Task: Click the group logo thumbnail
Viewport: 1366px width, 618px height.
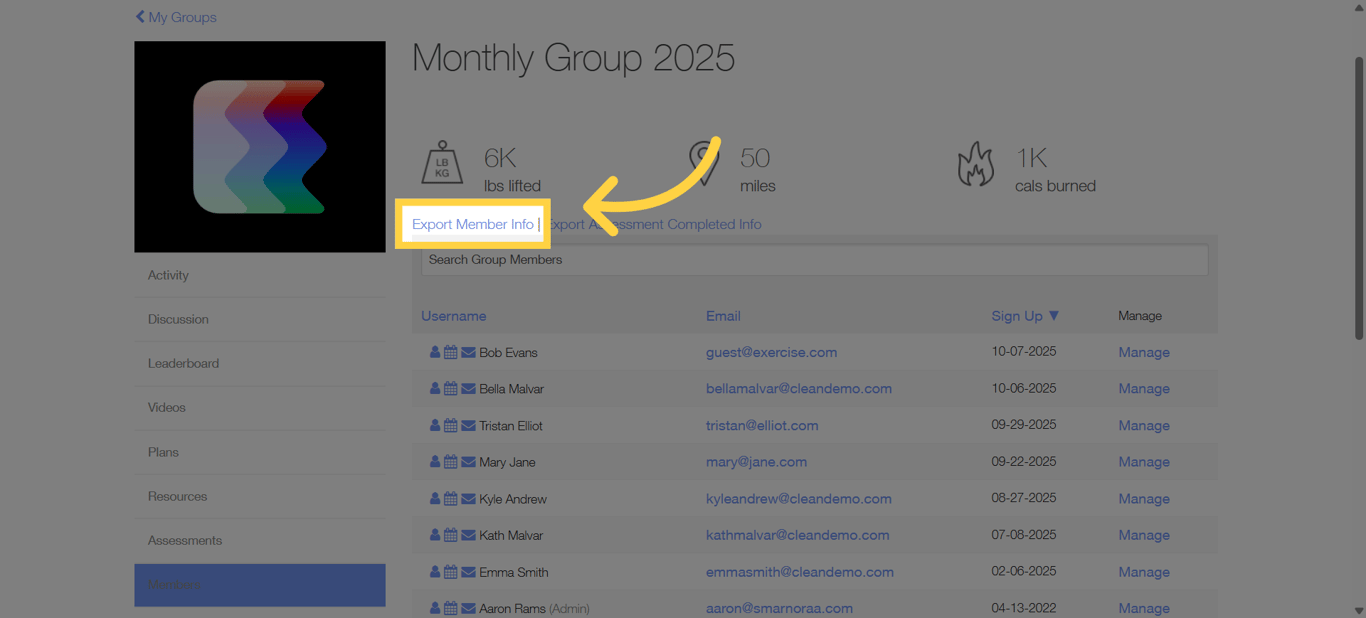Action: [259, 146]
